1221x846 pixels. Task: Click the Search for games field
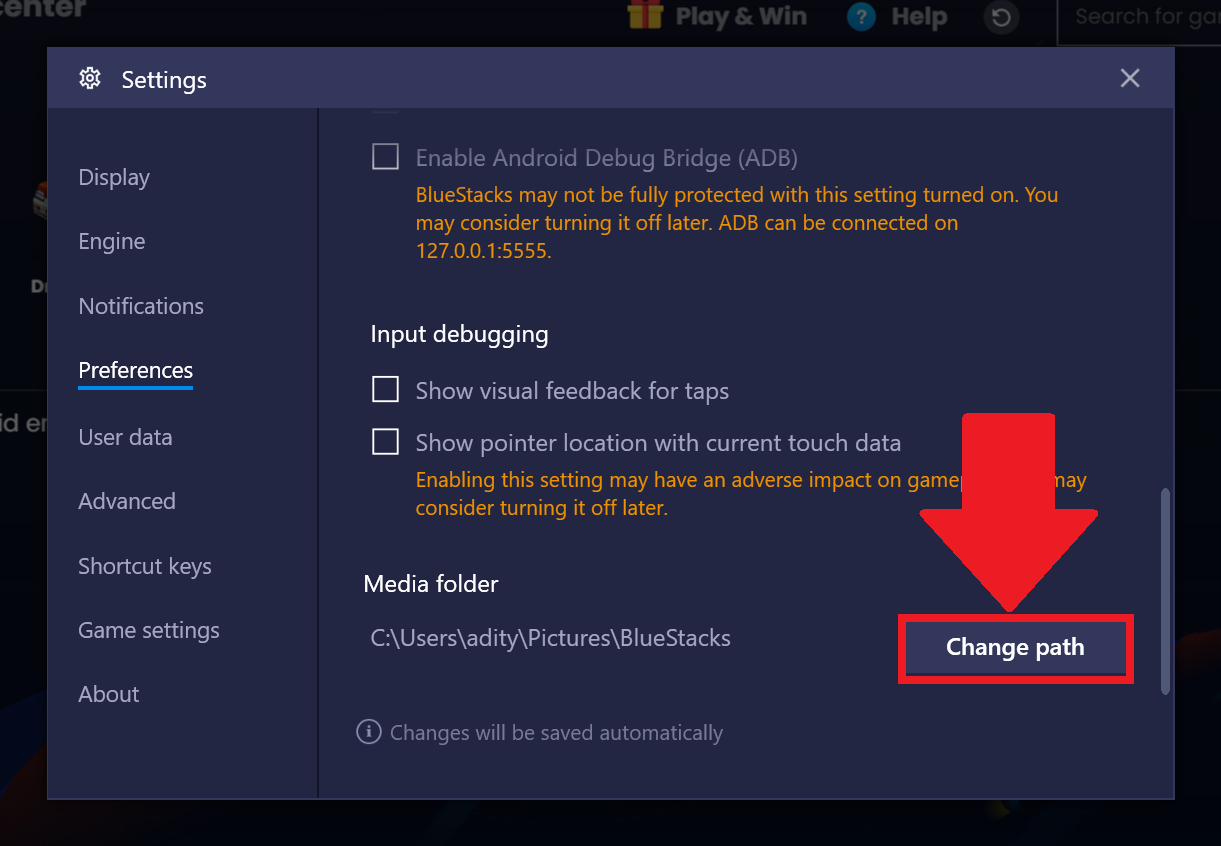coord(1140,17)
